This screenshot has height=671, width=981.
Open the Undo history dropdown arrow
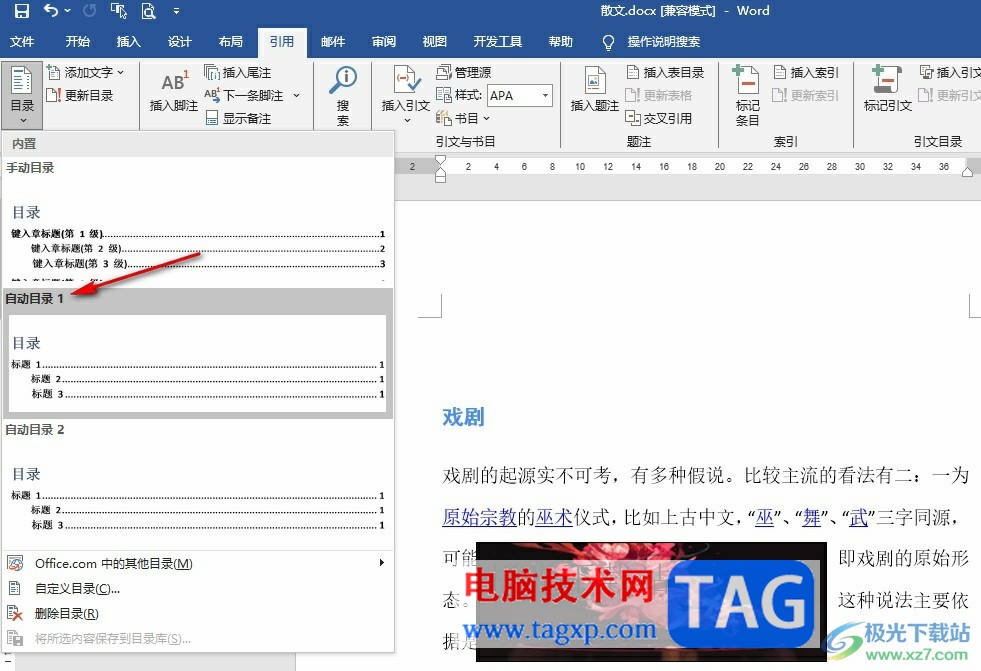tap(68, 11)
